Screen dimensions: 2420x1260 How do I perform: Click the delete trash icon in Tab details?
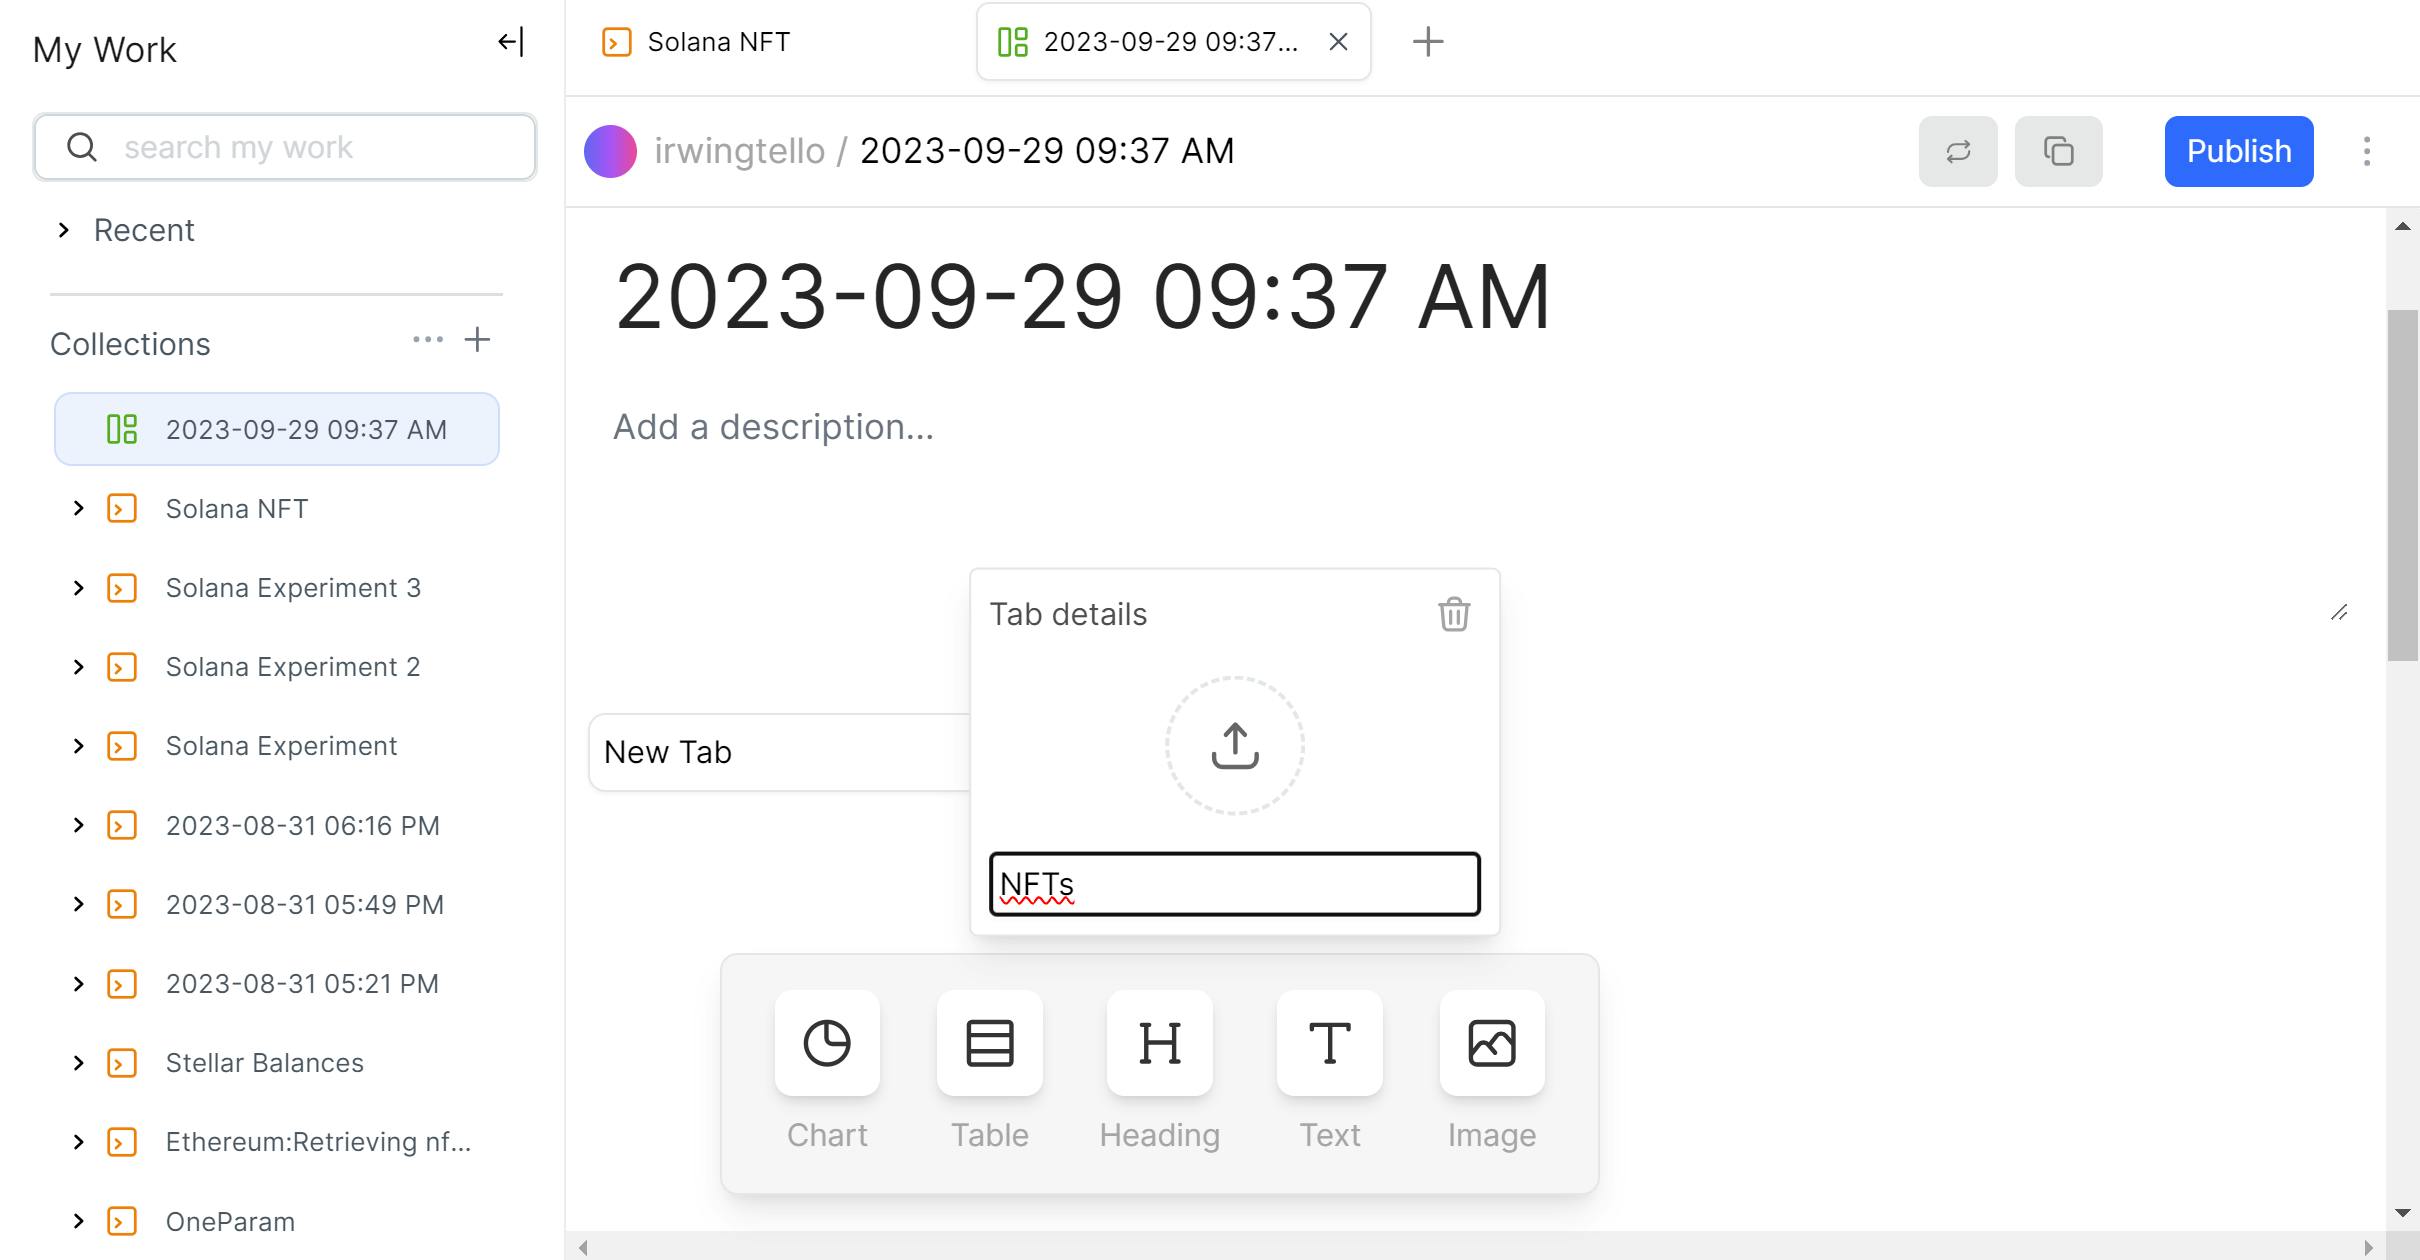(1453, 615)
